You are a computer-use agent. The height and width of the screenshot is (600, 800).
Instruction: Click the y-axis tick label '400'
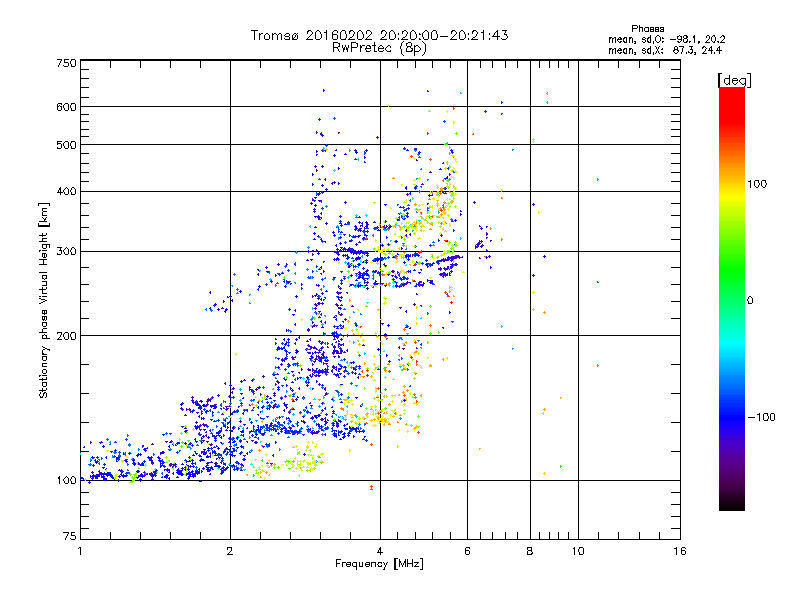(x=66, y=192)
